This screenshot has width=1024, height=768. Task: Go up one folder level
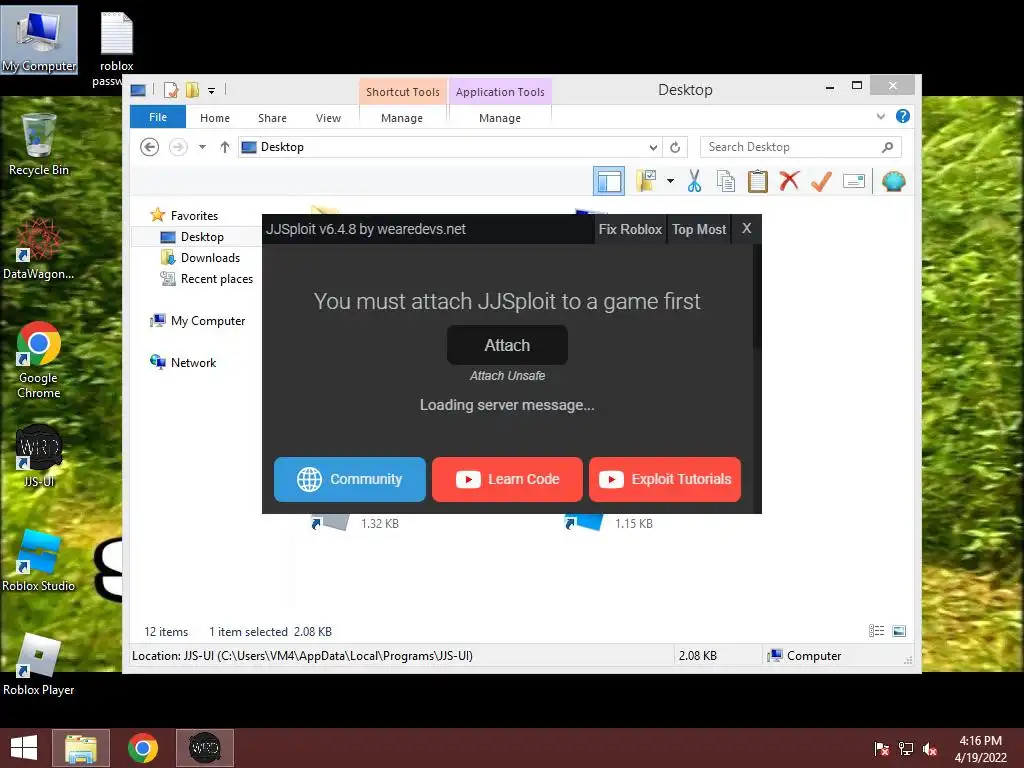pyautogui.click(x=225, y=147)
